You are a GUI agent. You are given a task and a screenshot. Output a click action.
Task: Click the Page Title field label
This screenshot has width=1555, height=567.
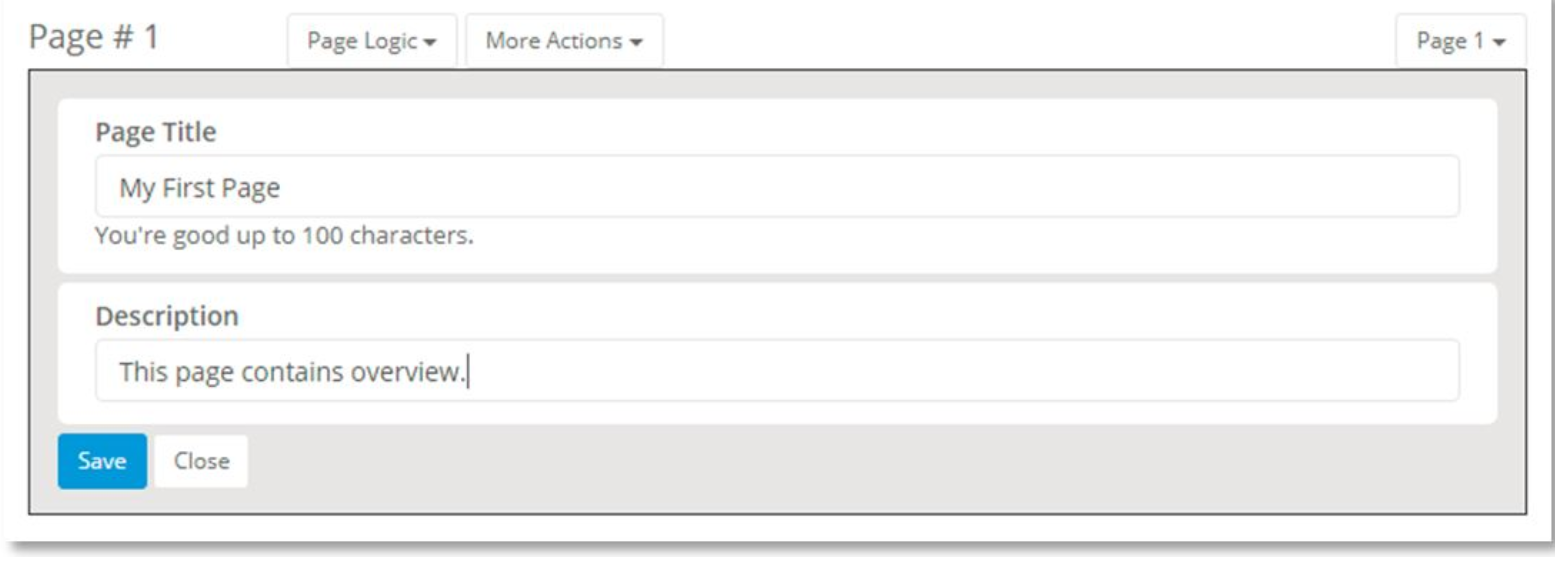point(155,131)
